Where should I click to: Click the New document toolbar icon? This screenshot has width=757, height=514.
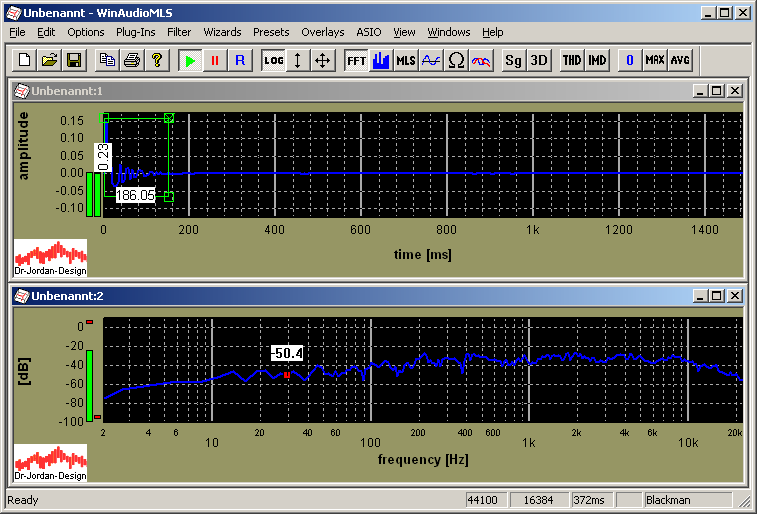click(25, 60)
